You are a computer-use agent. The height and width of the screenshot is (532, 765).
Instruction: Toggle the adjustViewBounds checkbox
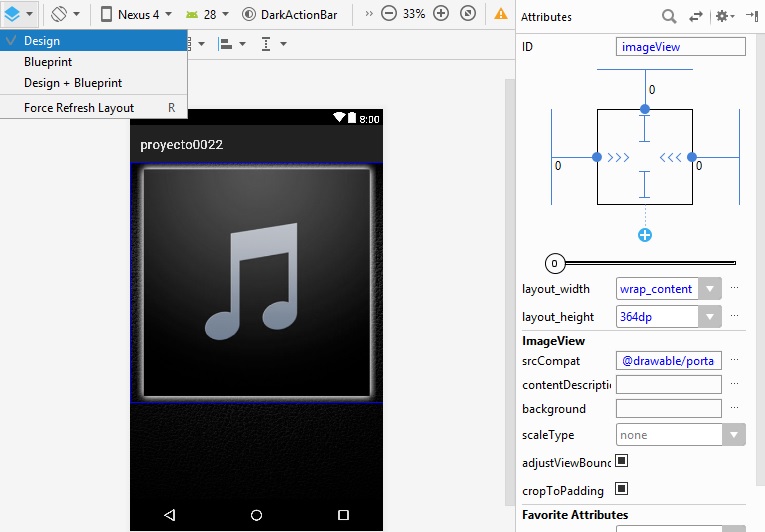point(621,461)
